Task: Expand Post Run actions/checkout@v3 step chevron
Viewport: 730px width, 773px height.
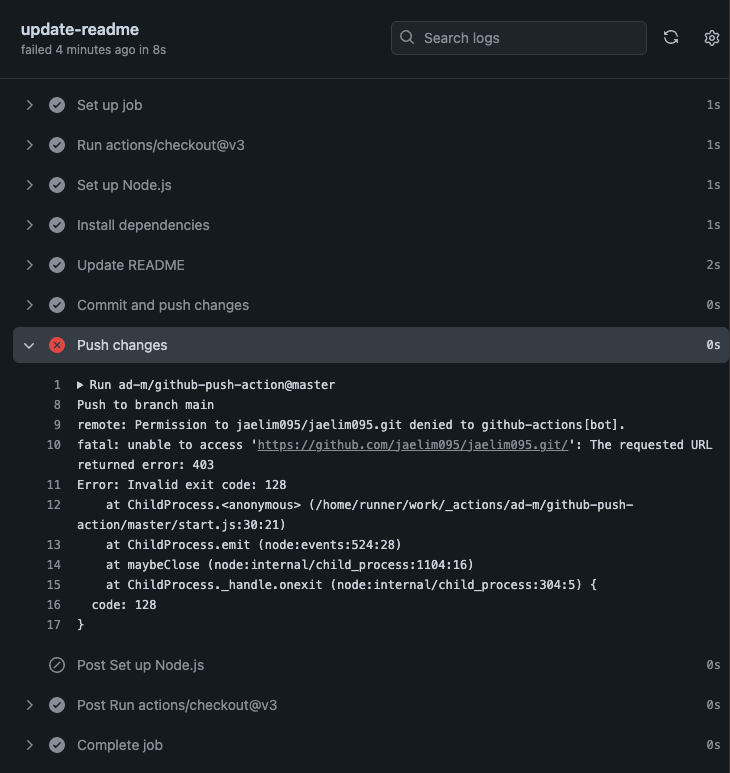Action: (30, 705)
